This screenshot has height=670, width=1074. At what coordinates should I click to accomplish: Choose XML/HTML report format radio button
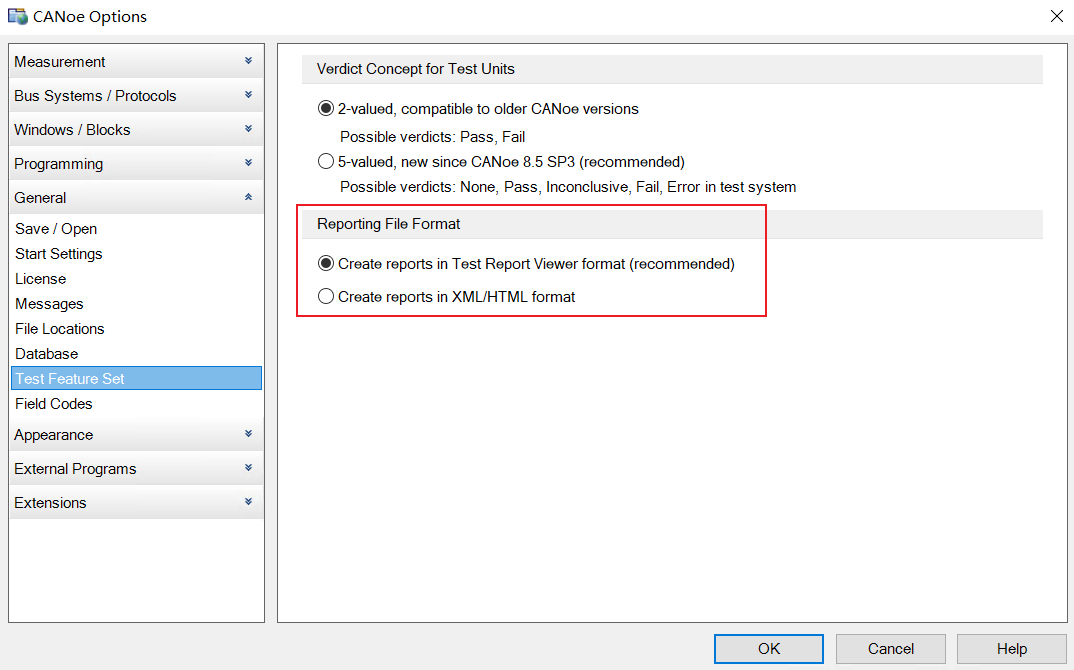(326, 296)
